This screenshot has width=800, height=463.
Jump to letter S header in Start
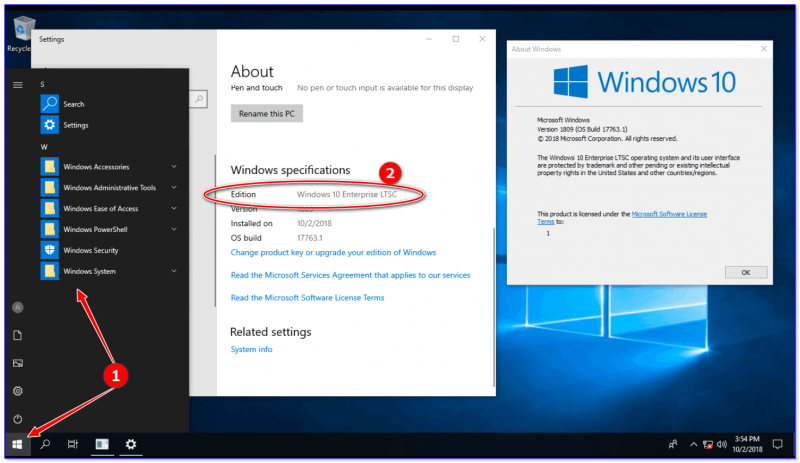43,85
